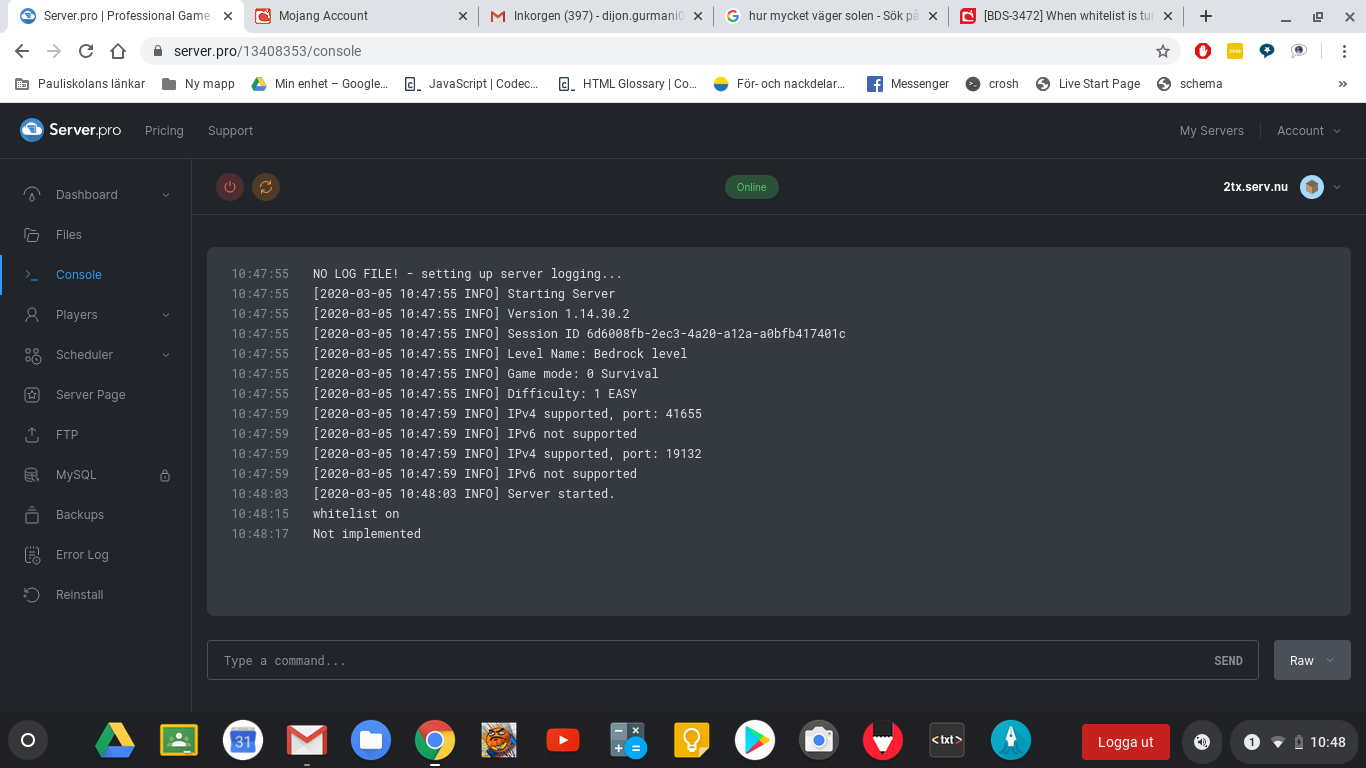1366x768 pixels.
Task: Open the Account dropdown menu
Action: point(1307,131)
